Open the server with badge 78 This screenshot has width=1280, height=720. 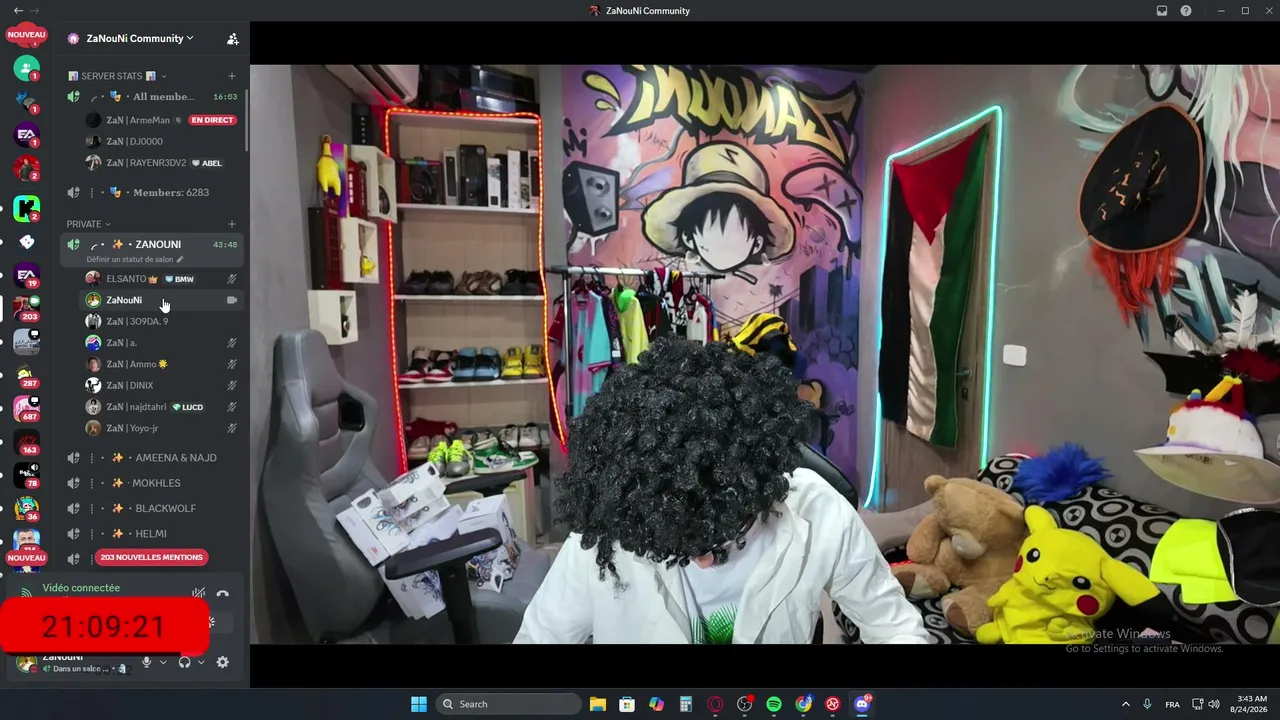[26, 475]
